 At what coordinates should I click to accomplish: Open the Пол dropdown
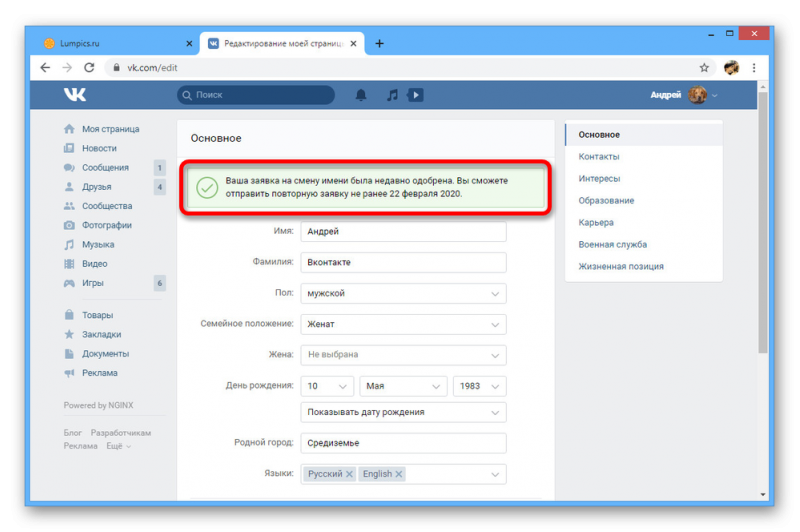click(403, 293)
